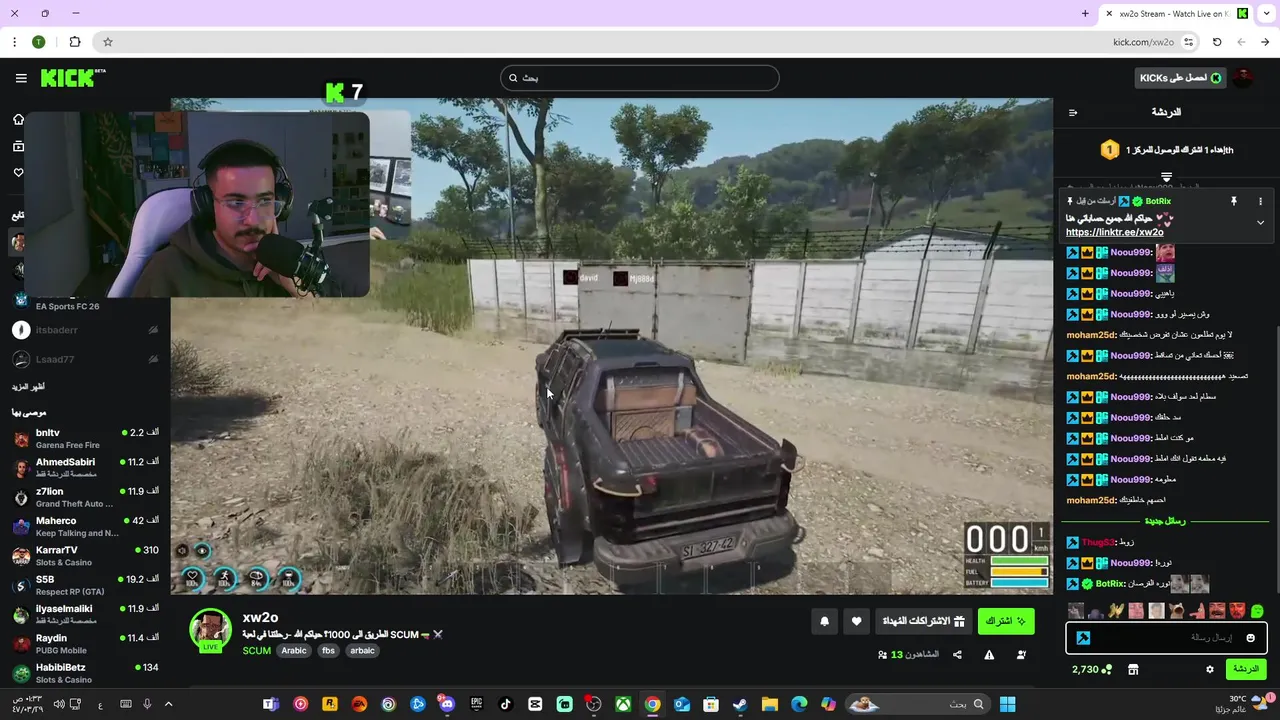Open a new browser tab
1280x720 pixels.
tap(1085, 13)
